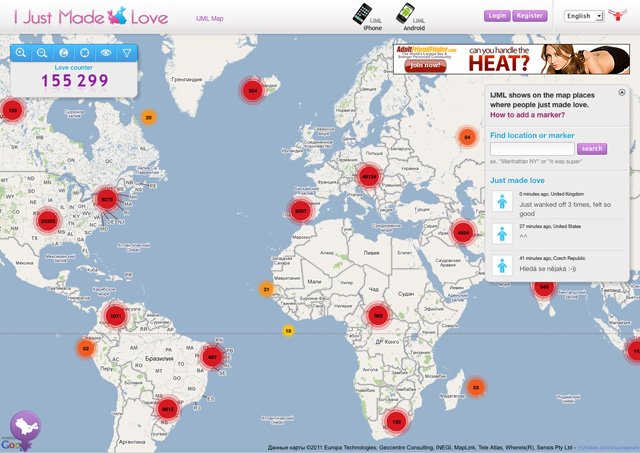Zoom out using the magnifier minus icon
This screenshot has width=640, height=453.
tap(42, 53)
